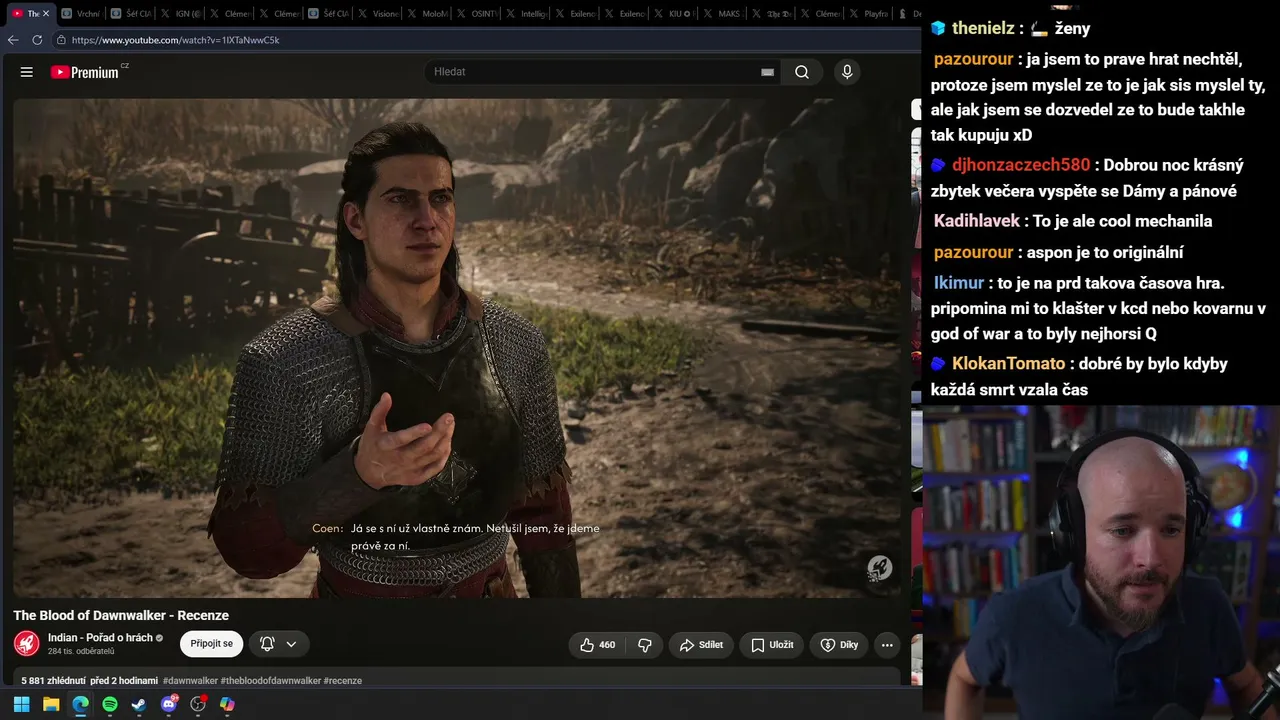This screenshot has height=720, width=1280.
Task: Click the streamer webcam feed
Action: [1101, 562]
